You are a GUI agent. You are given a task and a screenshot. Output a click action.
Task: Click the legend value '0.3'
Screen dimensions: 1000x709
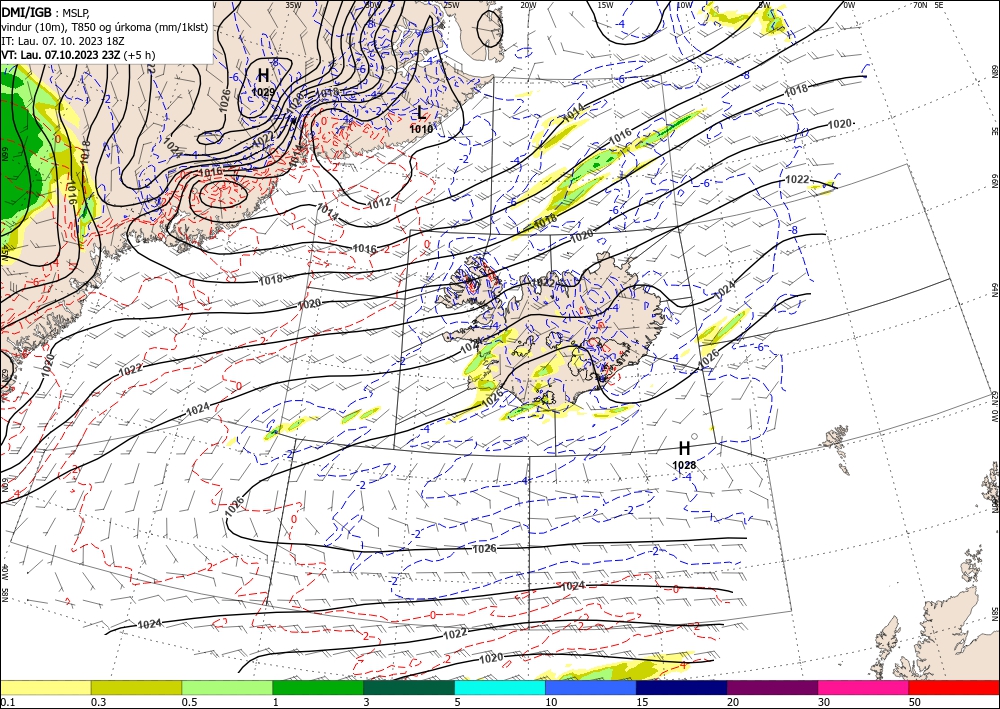98,702
